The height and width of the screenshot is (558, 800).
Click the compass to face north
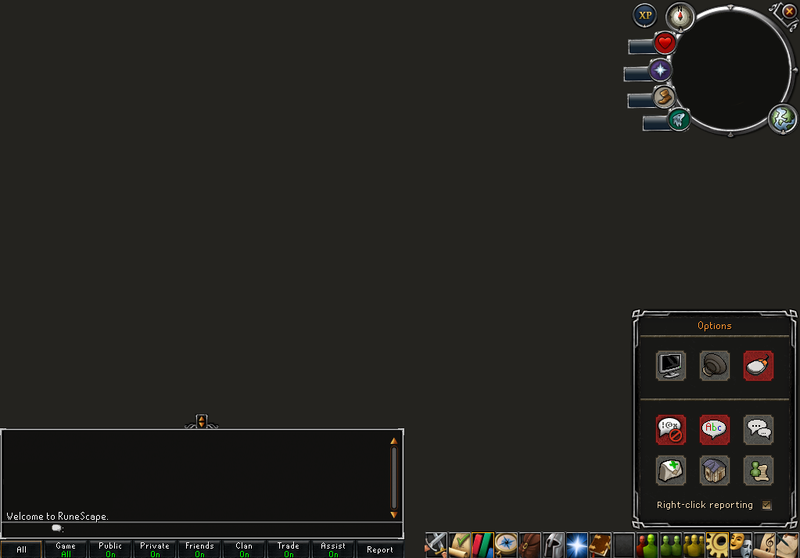680,16
